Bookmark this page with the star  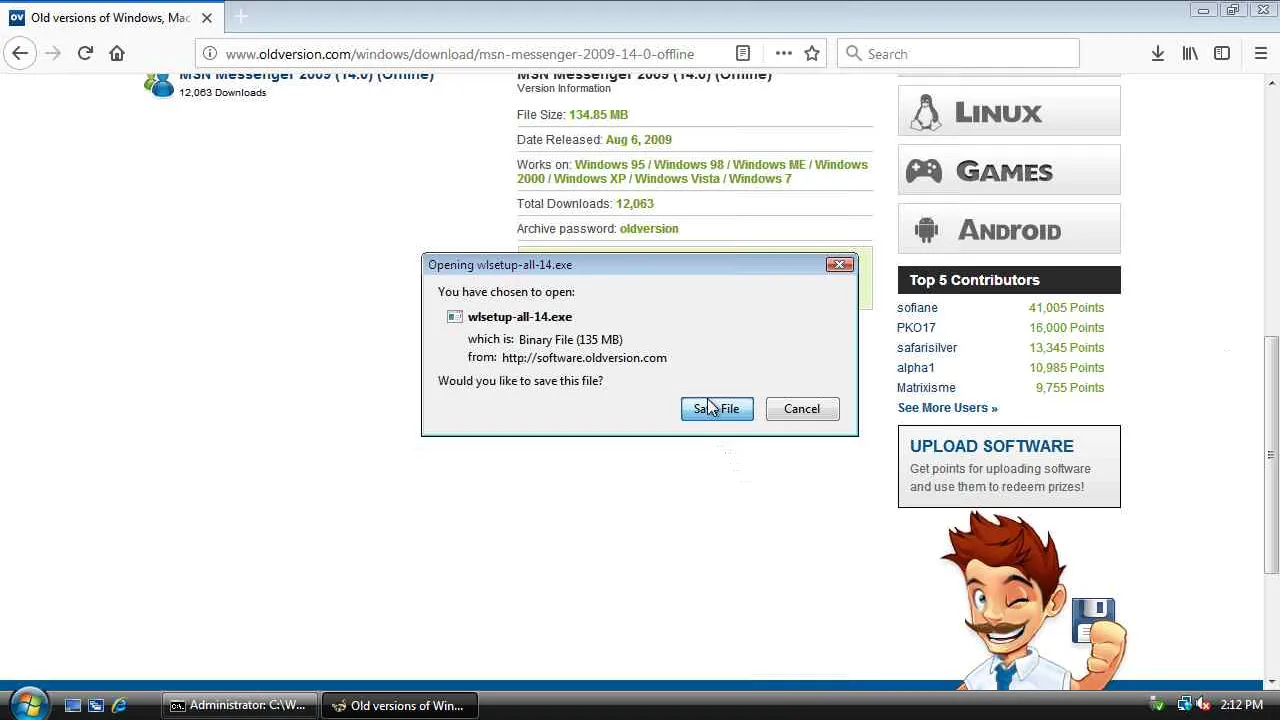(x=812, y=54)
